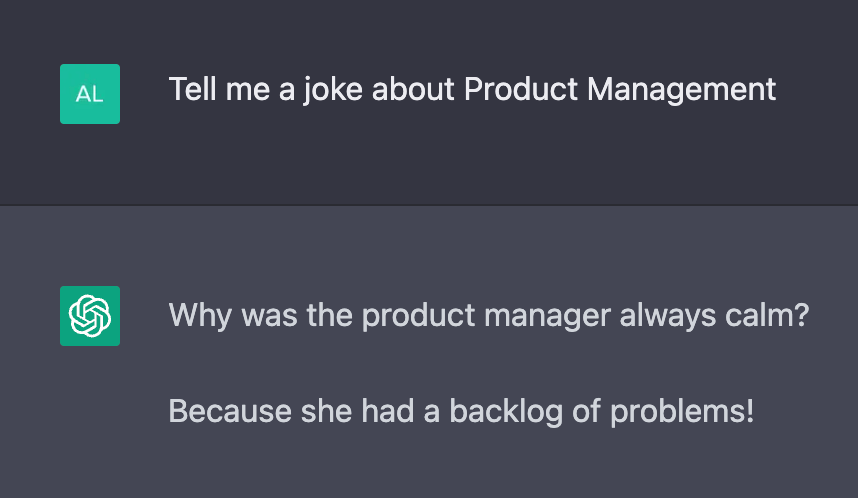This screenshot has height=498, width=858.
Task: Click the word 'problems!' in the punchline
Action: [x=682, y=412]
